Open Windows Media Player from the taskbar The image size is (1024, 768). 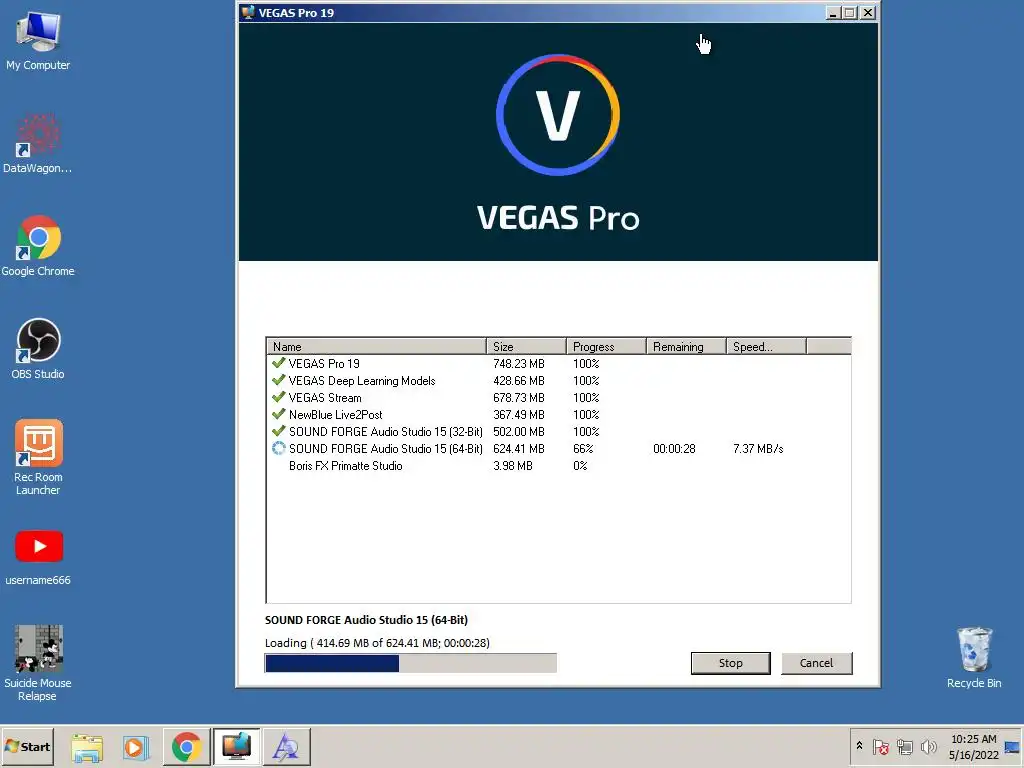(136, 747)
